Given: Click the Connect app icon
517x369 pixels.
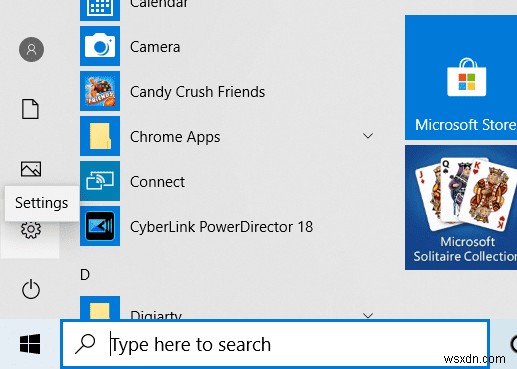Looking at the screenshot, I should tap(100, 181).
